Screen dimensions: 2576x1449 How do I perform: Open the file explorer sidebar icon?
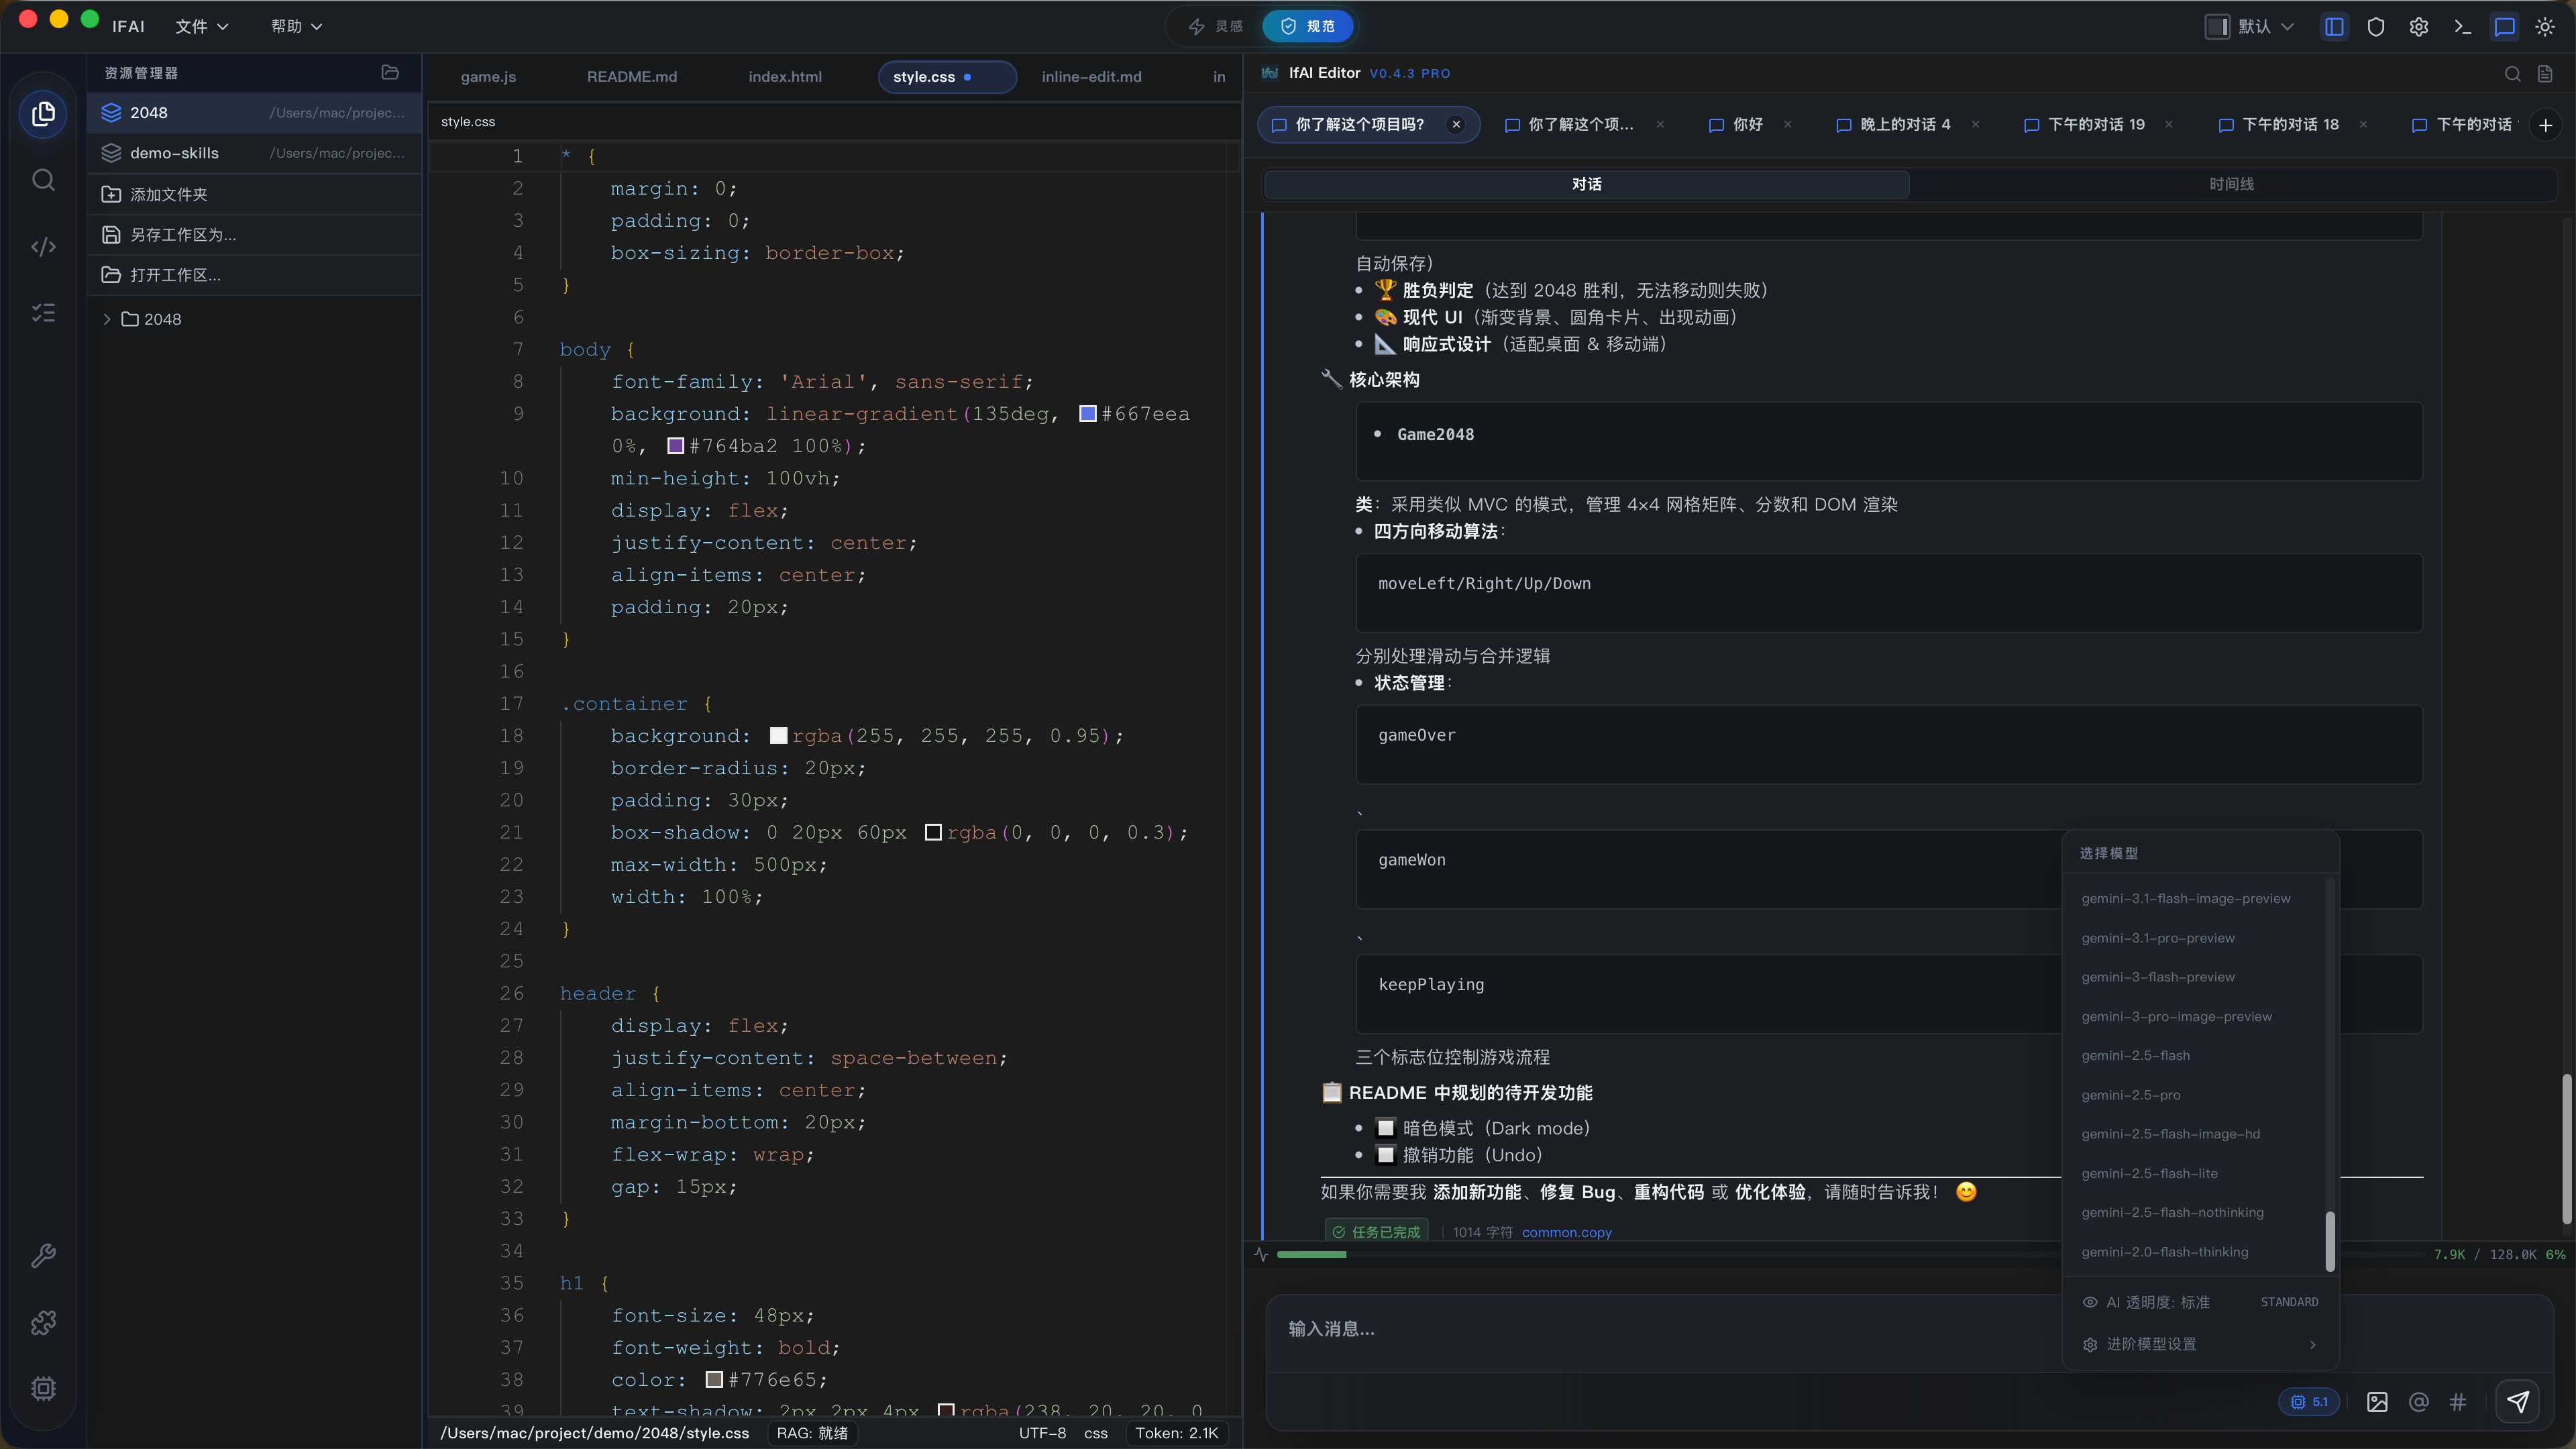point(43,113)
